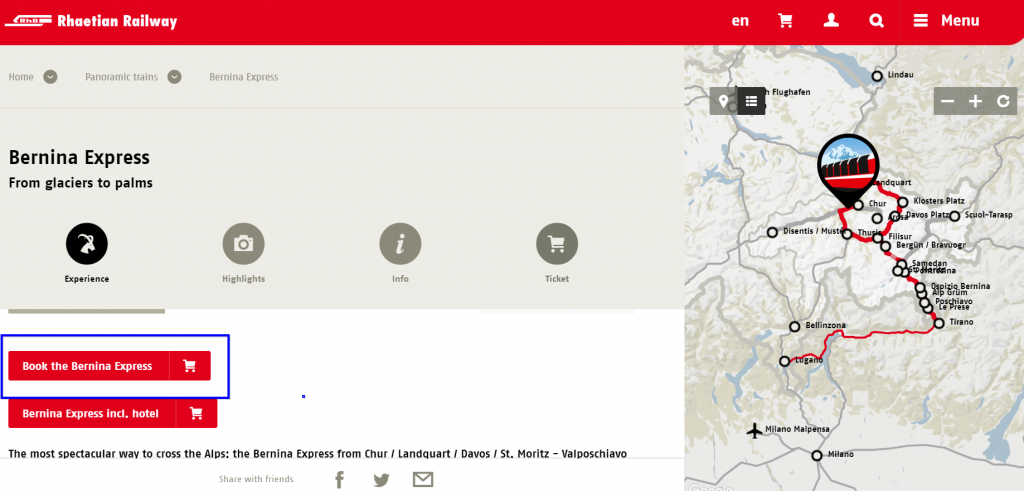Share on Facebook
This screenshot has height=491, width=1024.
click(340, 480)
